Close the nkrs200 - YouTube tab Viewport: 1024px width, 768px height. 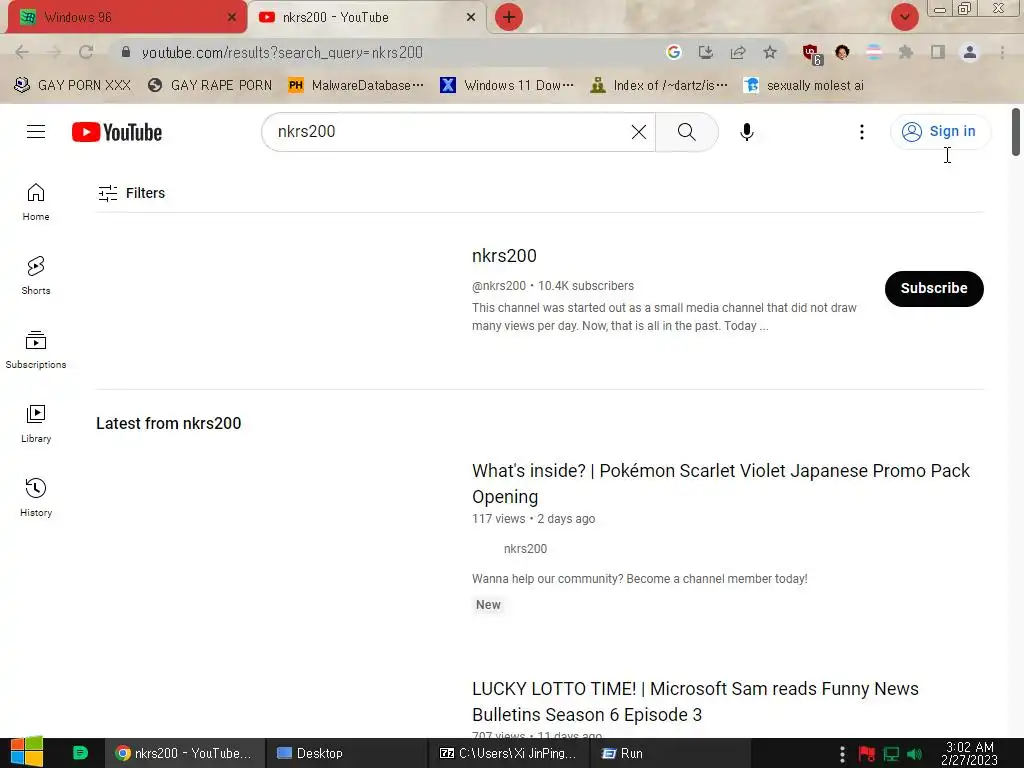point(471,17)
